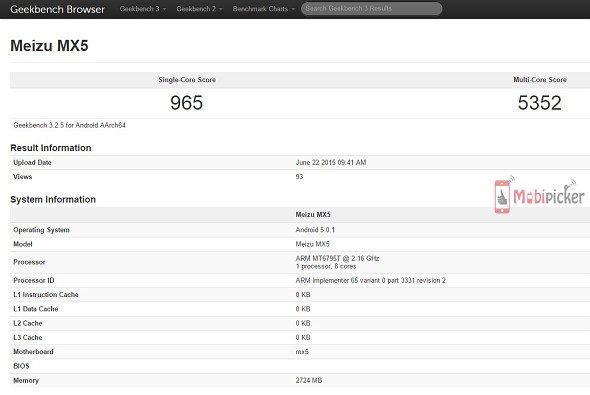Select the BIOS row label
Image resolution: width=590 pixels, height=395 pixels.
point(21,366)
